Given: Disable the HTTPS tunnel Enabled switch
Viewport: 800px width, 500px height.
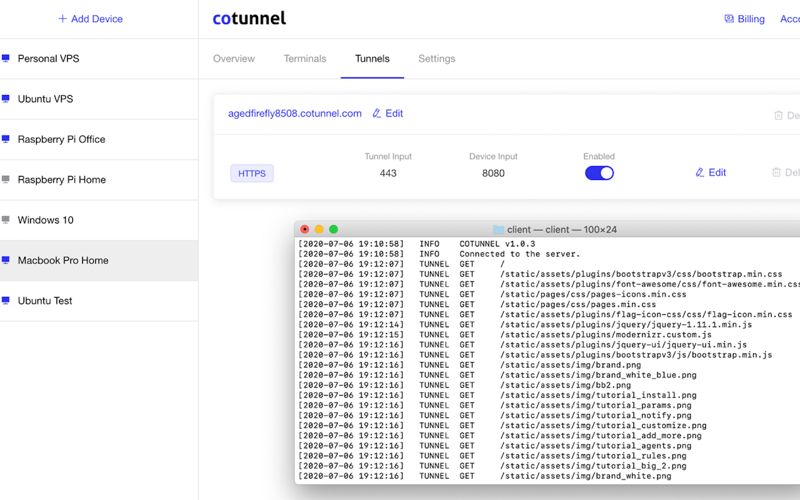Looking at the screenshot, I should click(x=599, y=173).
